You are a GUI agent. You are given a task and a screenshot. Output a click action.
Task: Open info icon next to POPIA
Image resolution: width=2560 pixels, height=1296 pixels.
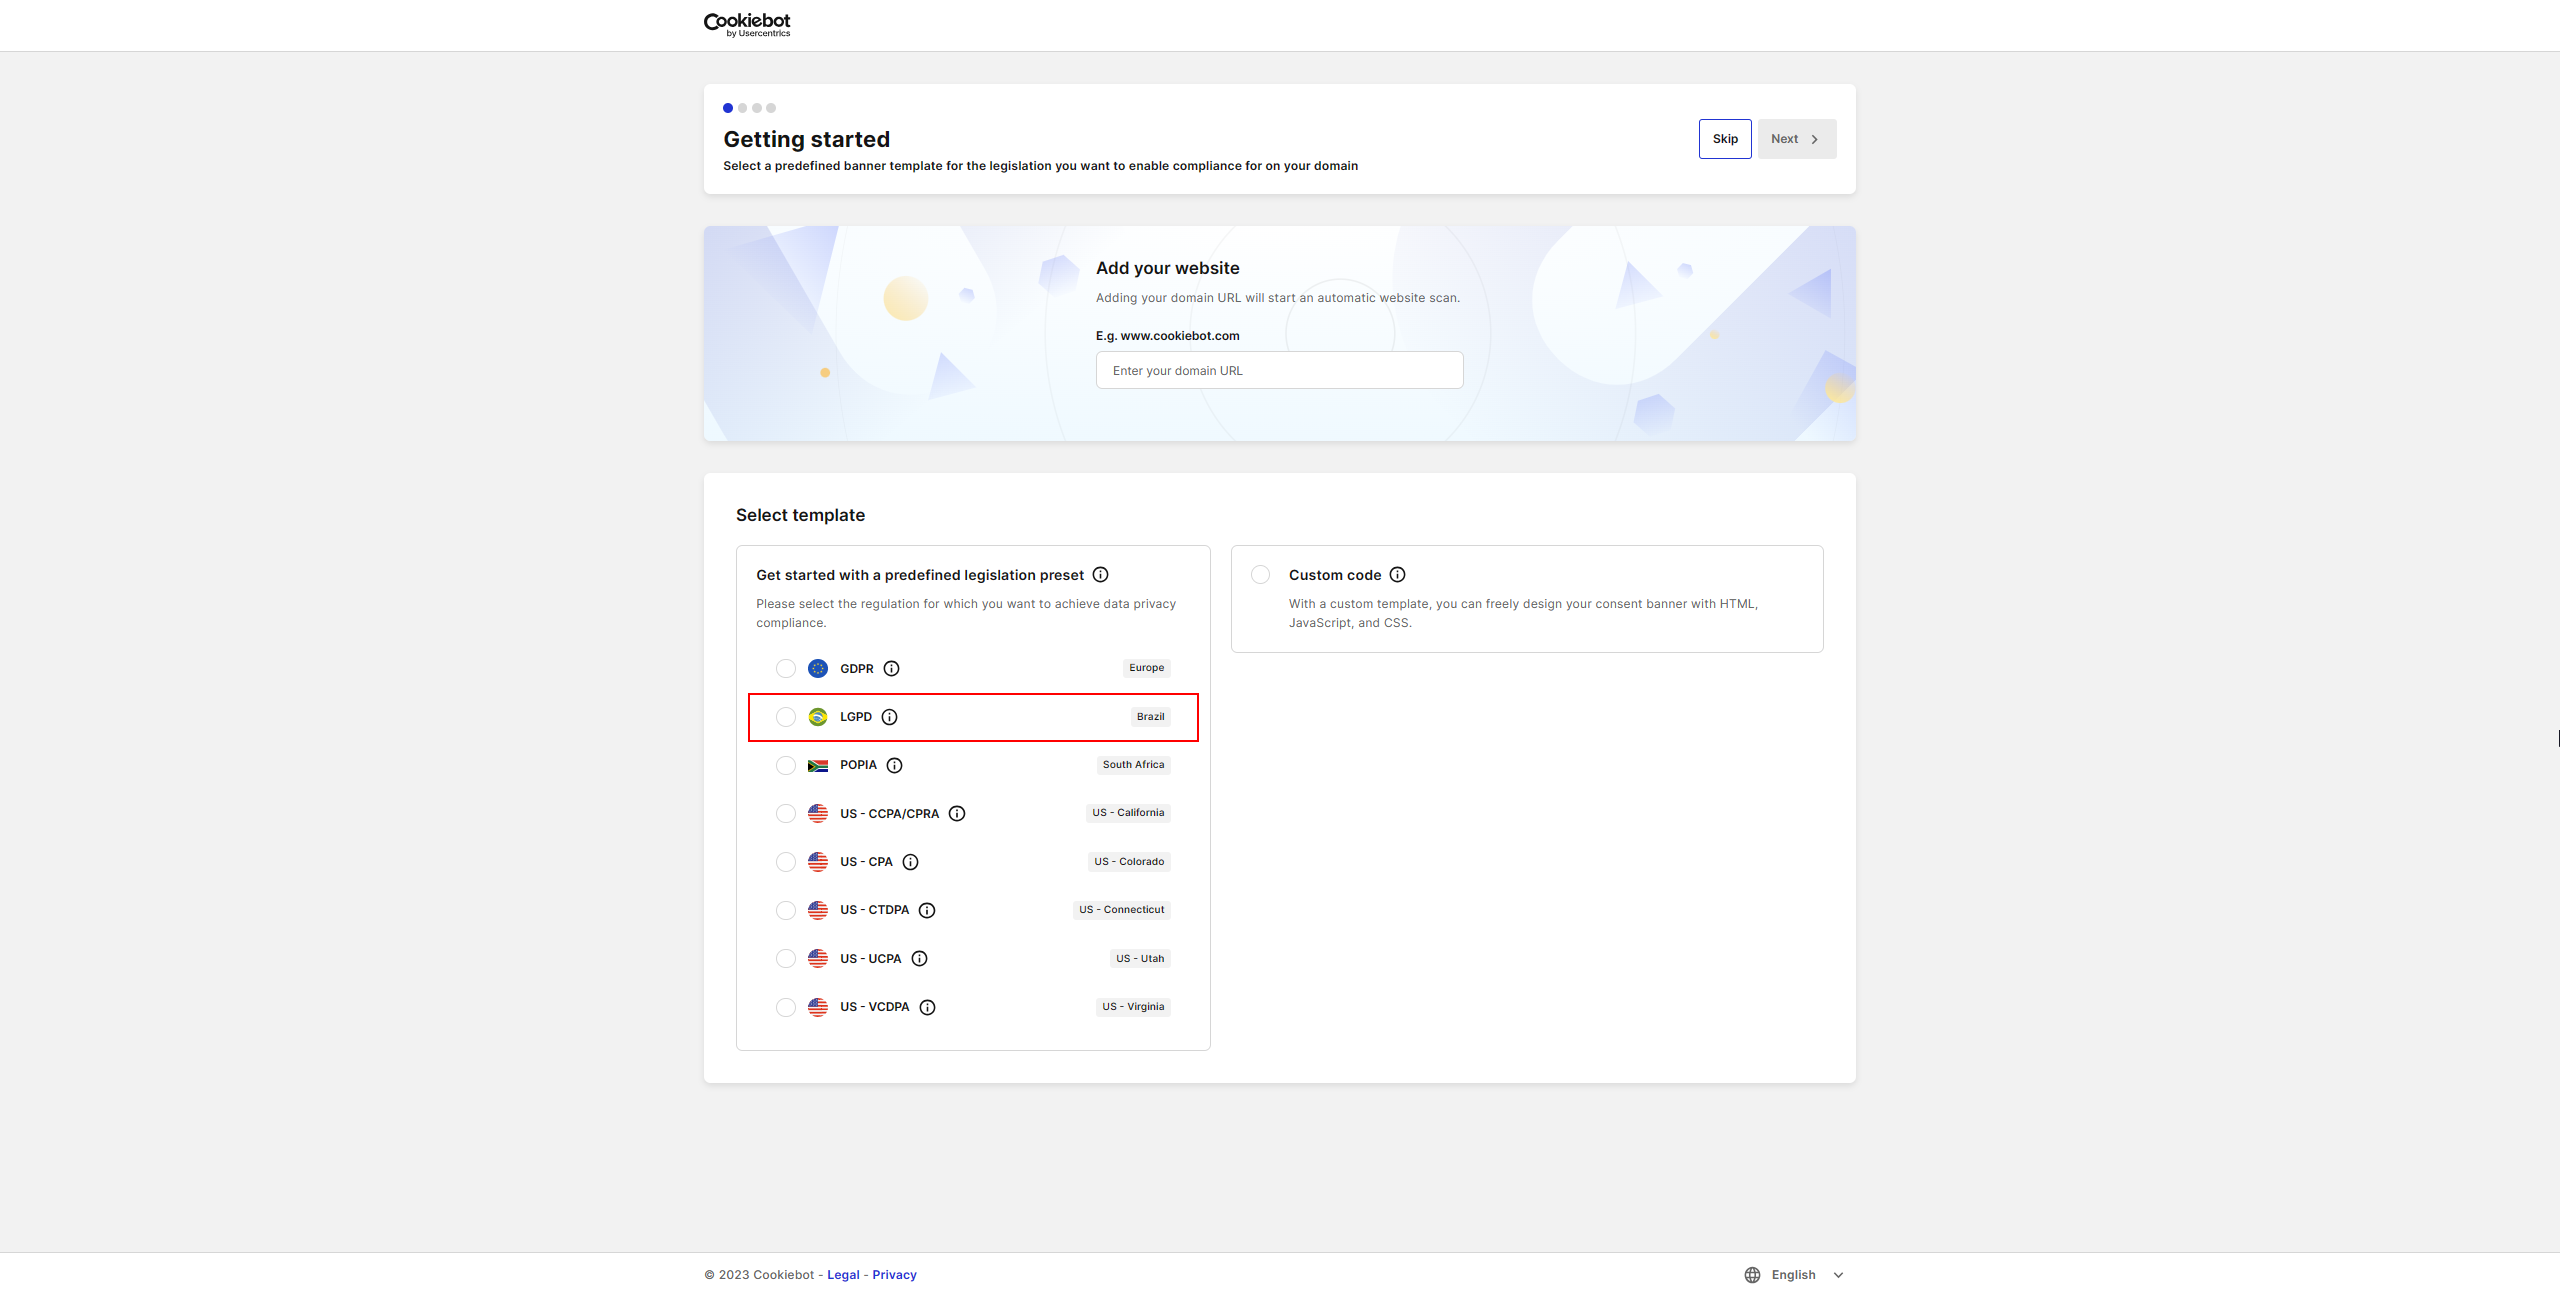tap(894, 766)
